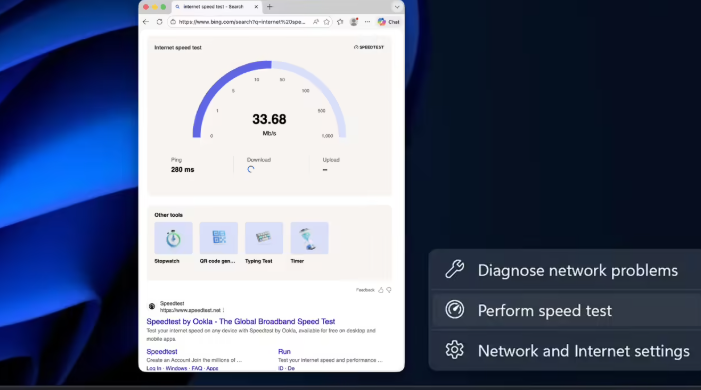This screenshot has height=390, width=701.
Task: Open the Favorites list toolbar icon
Action: tap(340, 21)
